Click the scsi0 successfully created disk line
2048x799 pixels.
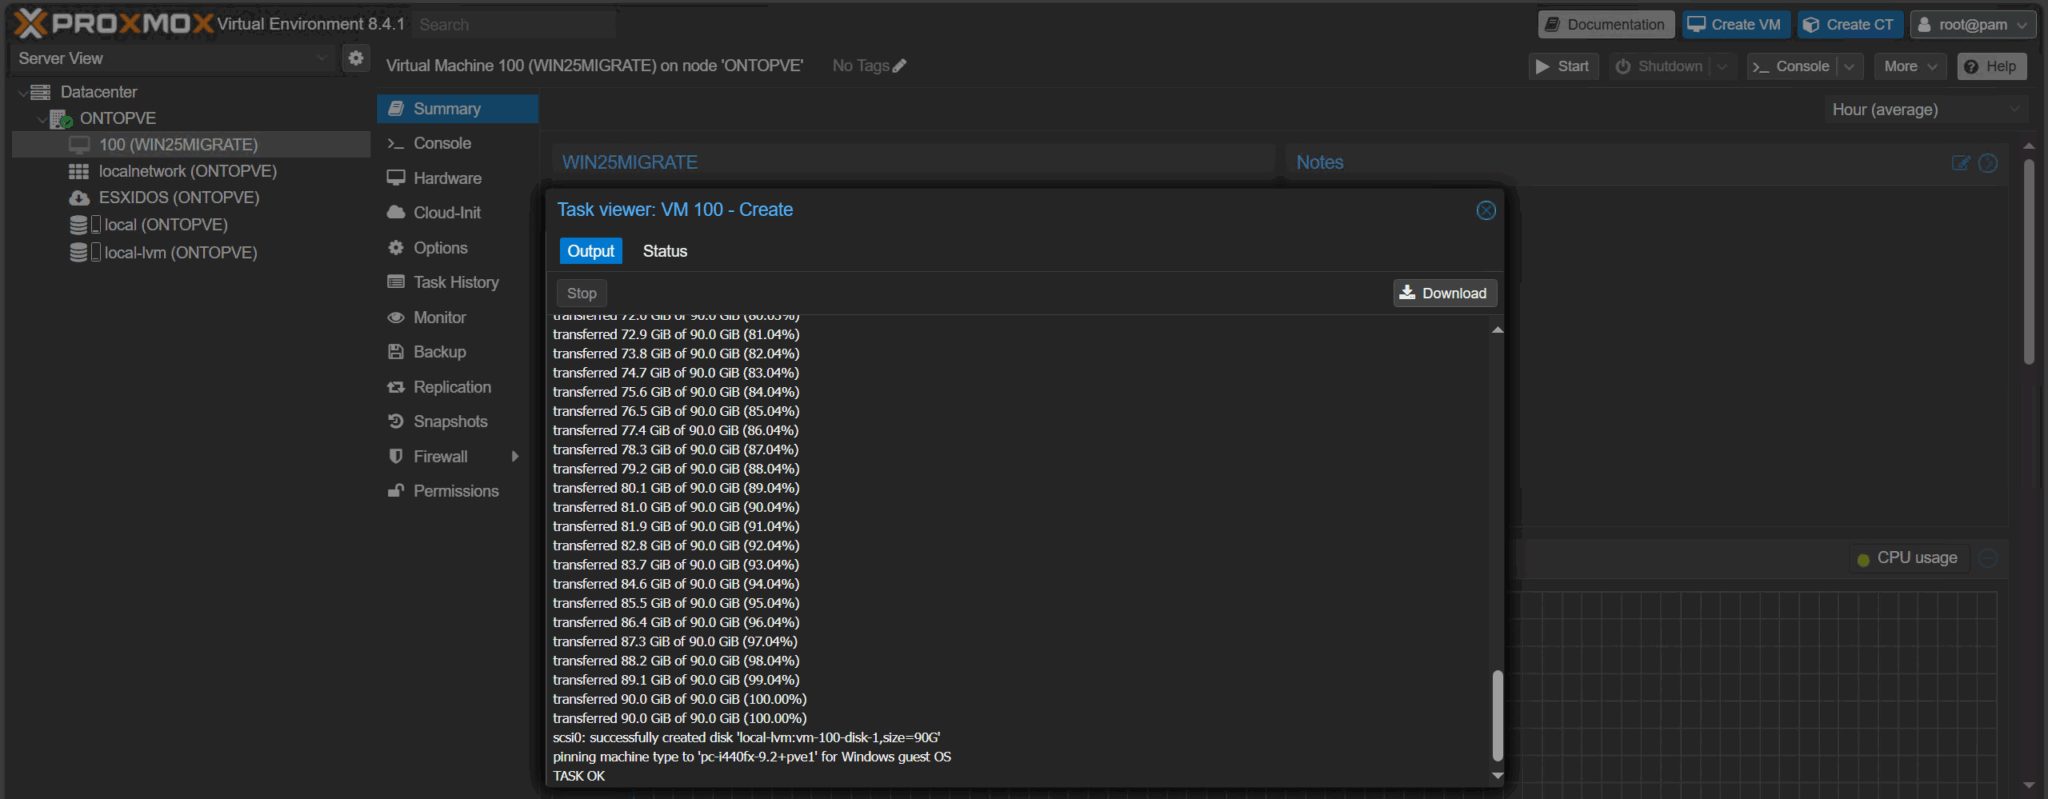(x=747, y=738)
